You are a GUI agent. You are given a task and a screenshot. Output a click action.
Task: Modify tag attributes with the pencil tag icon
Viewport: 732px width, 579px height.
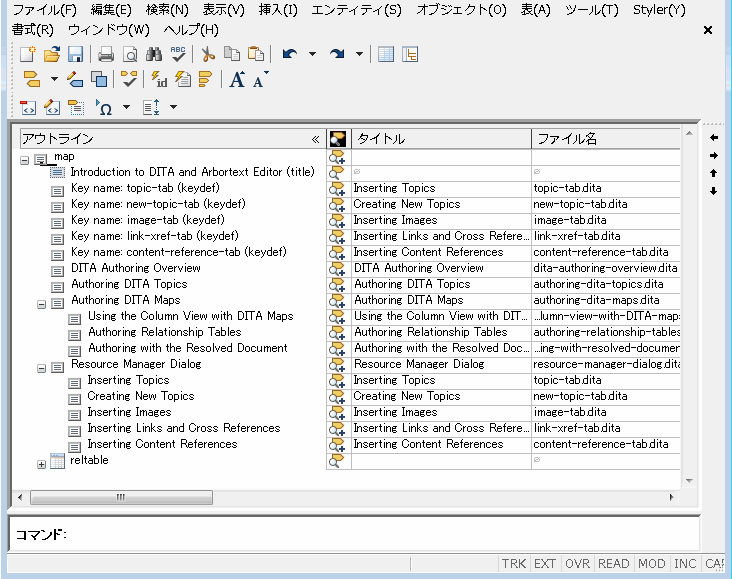point(75,79)
